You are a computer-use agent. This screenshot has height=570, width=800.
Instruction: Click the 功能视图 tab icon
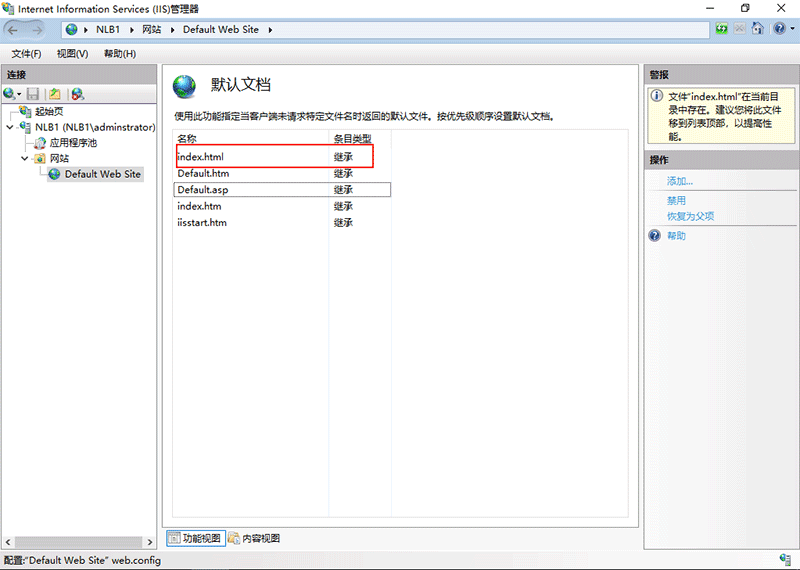point(174,538)
